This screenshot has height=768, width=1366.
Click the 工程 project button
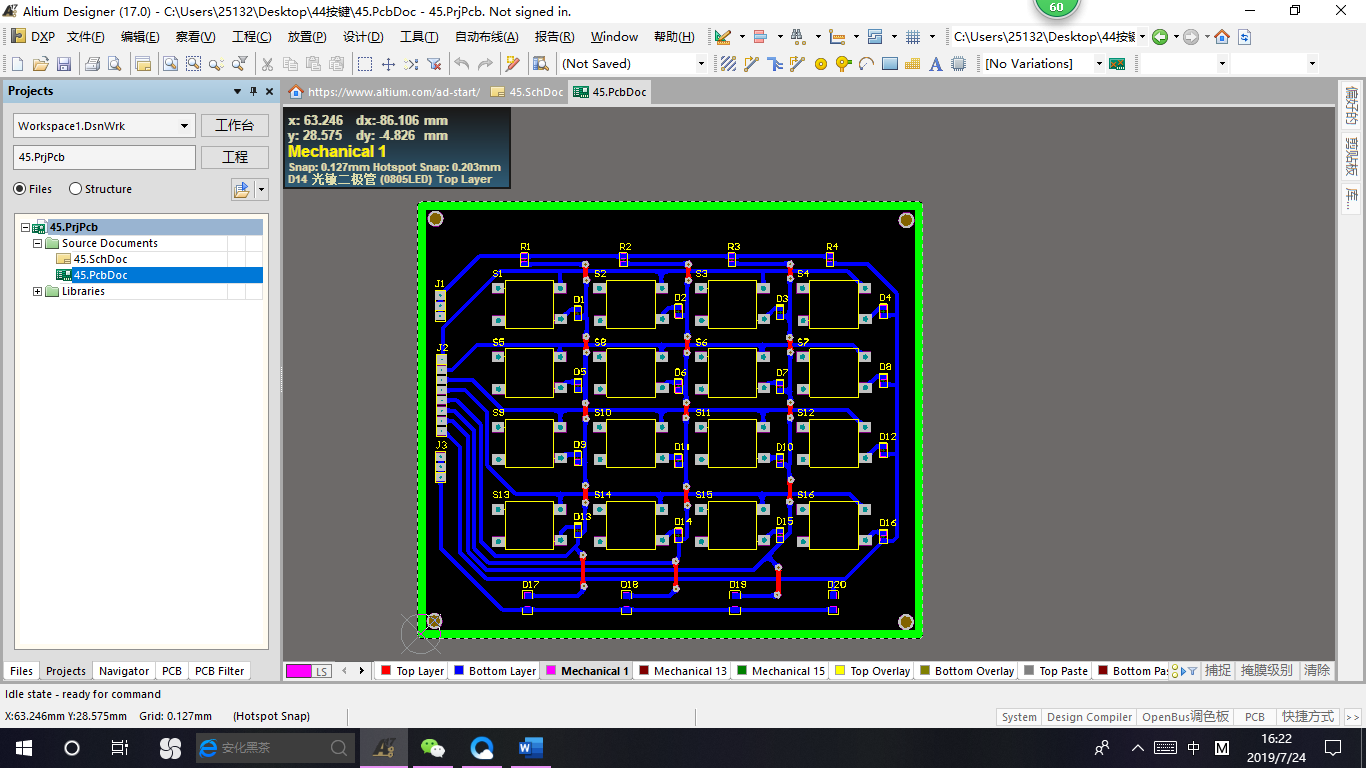[235, 157]
